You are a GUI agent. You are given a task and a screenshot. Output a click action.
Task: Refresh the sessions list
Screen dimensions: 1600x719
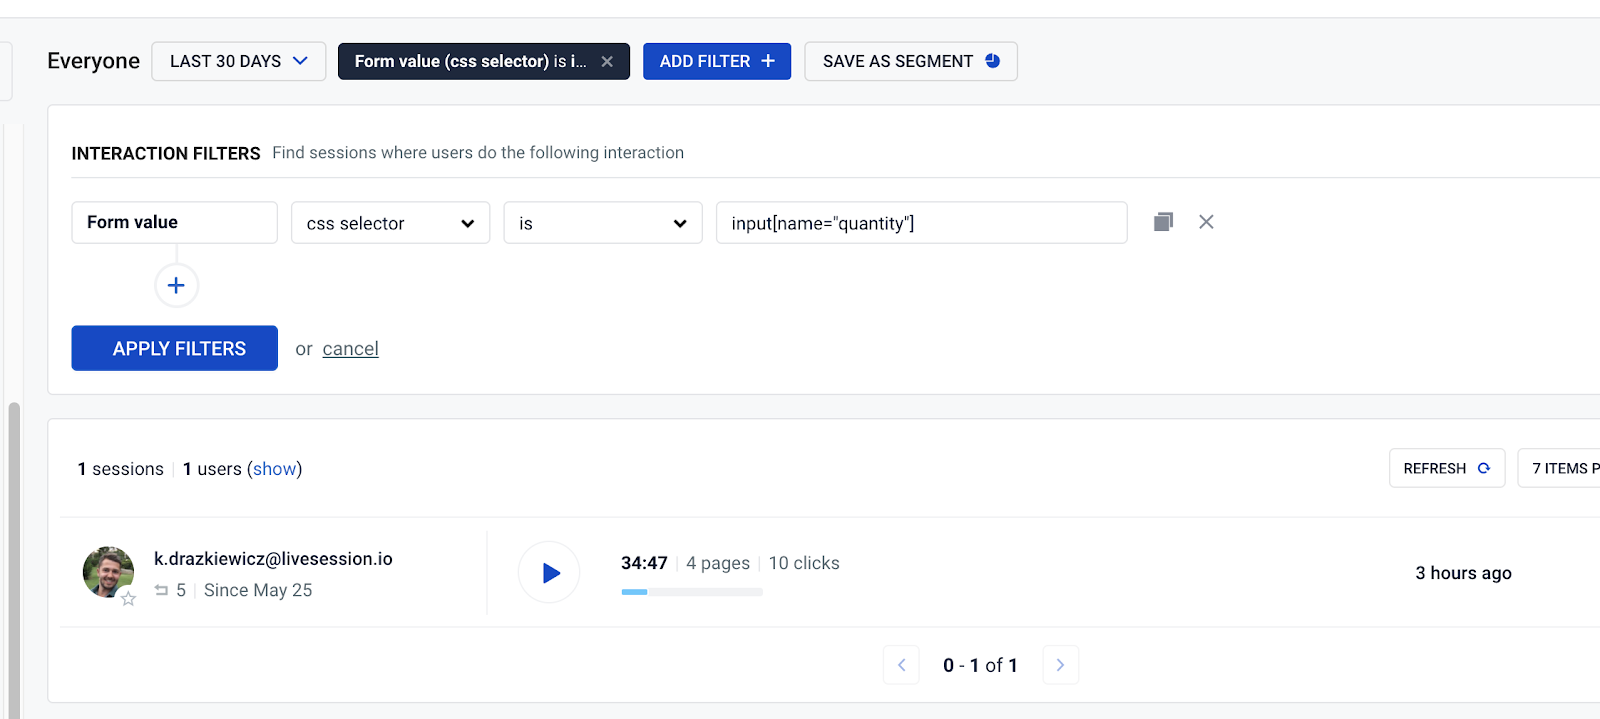(x=1446, y=467)
